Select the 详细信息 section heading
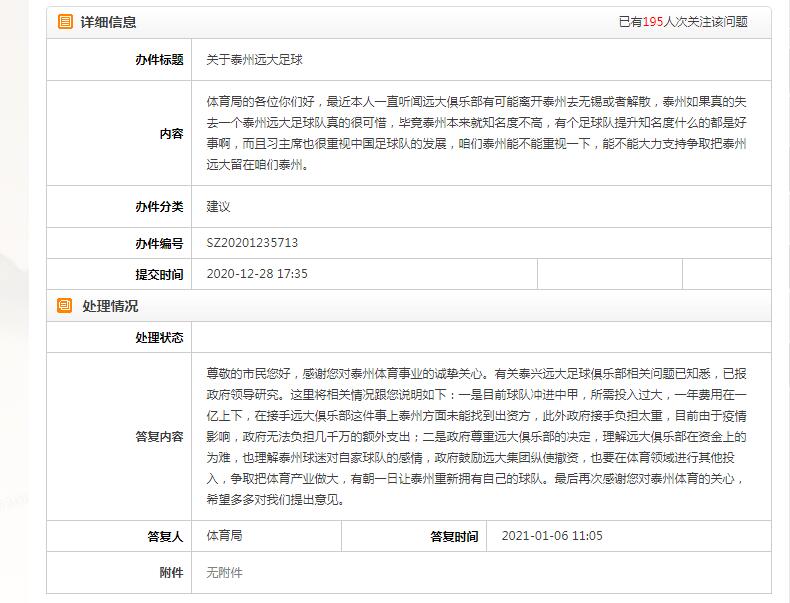Viewport: 790px width, 603px height. pyautogui.click(x=108, y=22)
